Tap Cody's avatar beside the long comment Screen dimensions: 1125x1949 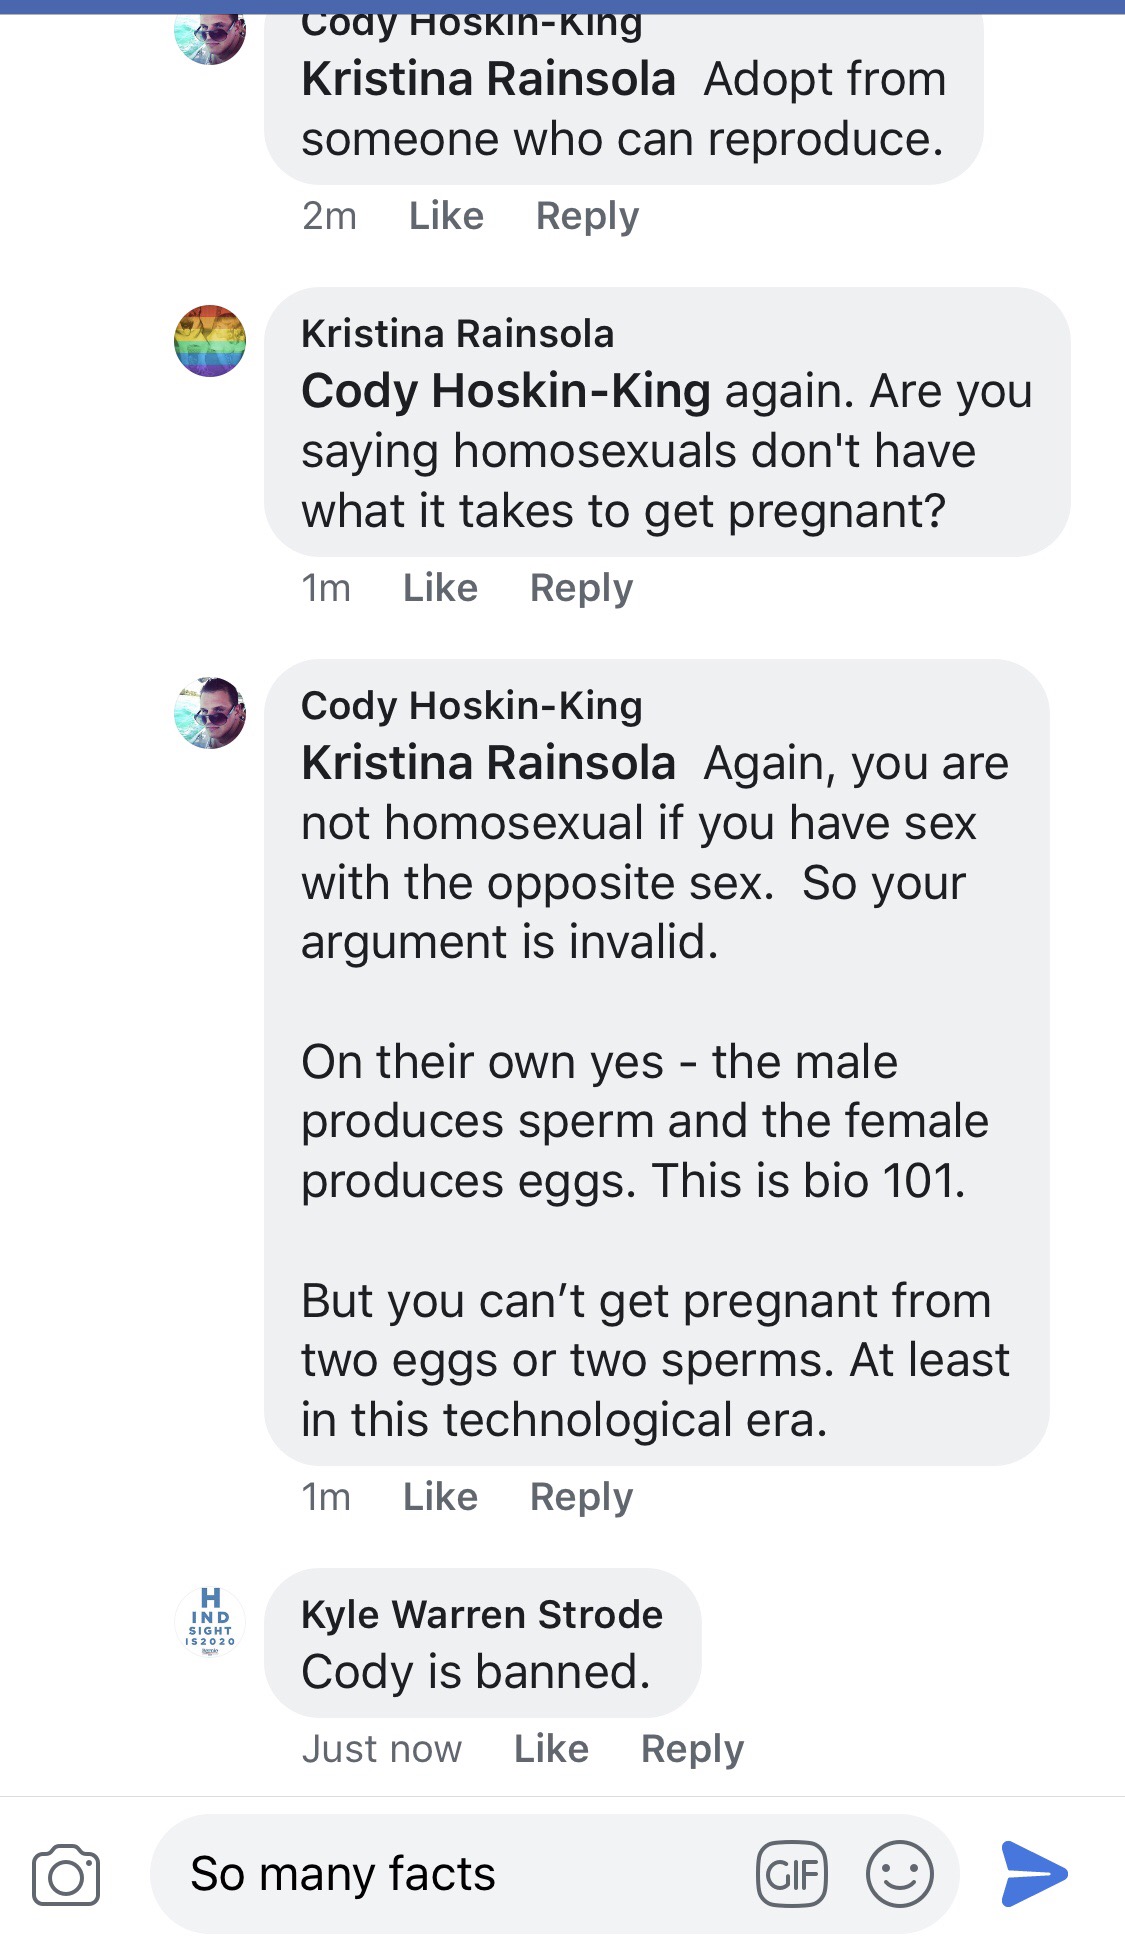[210, 713]
